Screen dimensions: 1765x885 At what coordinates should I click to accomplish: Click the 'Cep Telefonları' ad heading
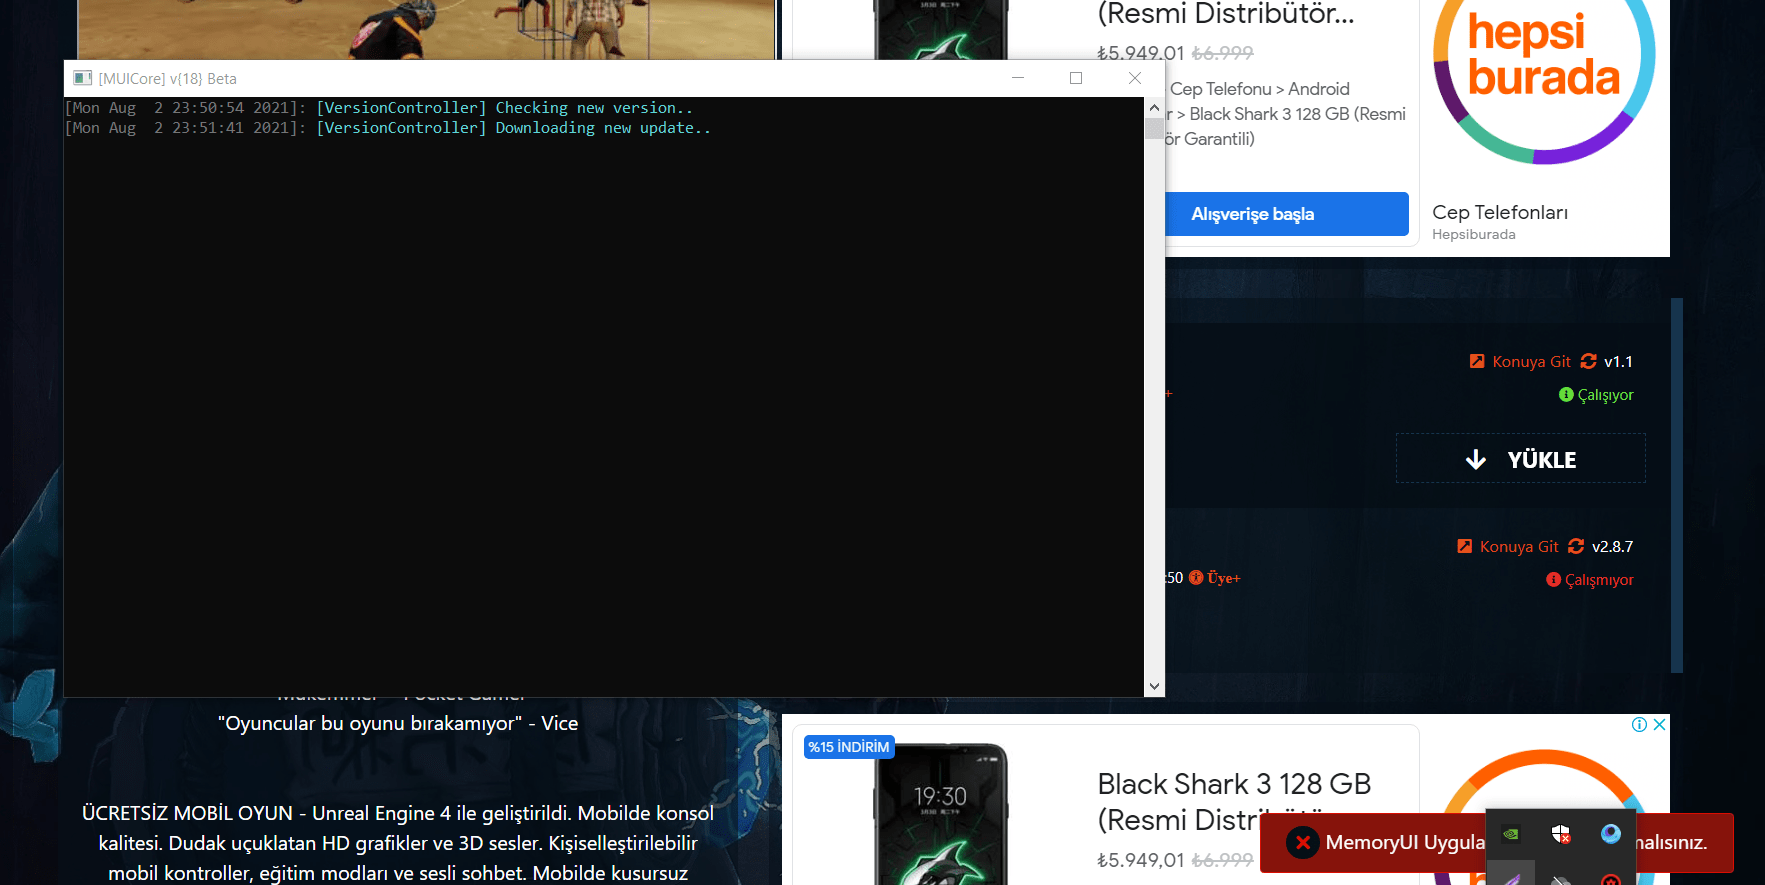(x=1500, y=212)
